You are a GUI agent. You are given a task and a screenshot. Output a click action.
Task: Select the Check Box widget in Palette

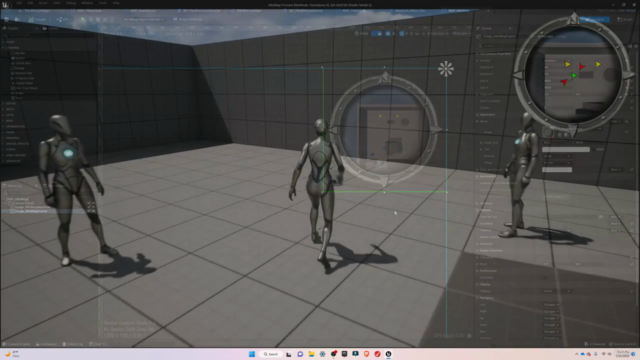(x=22, y=63)
